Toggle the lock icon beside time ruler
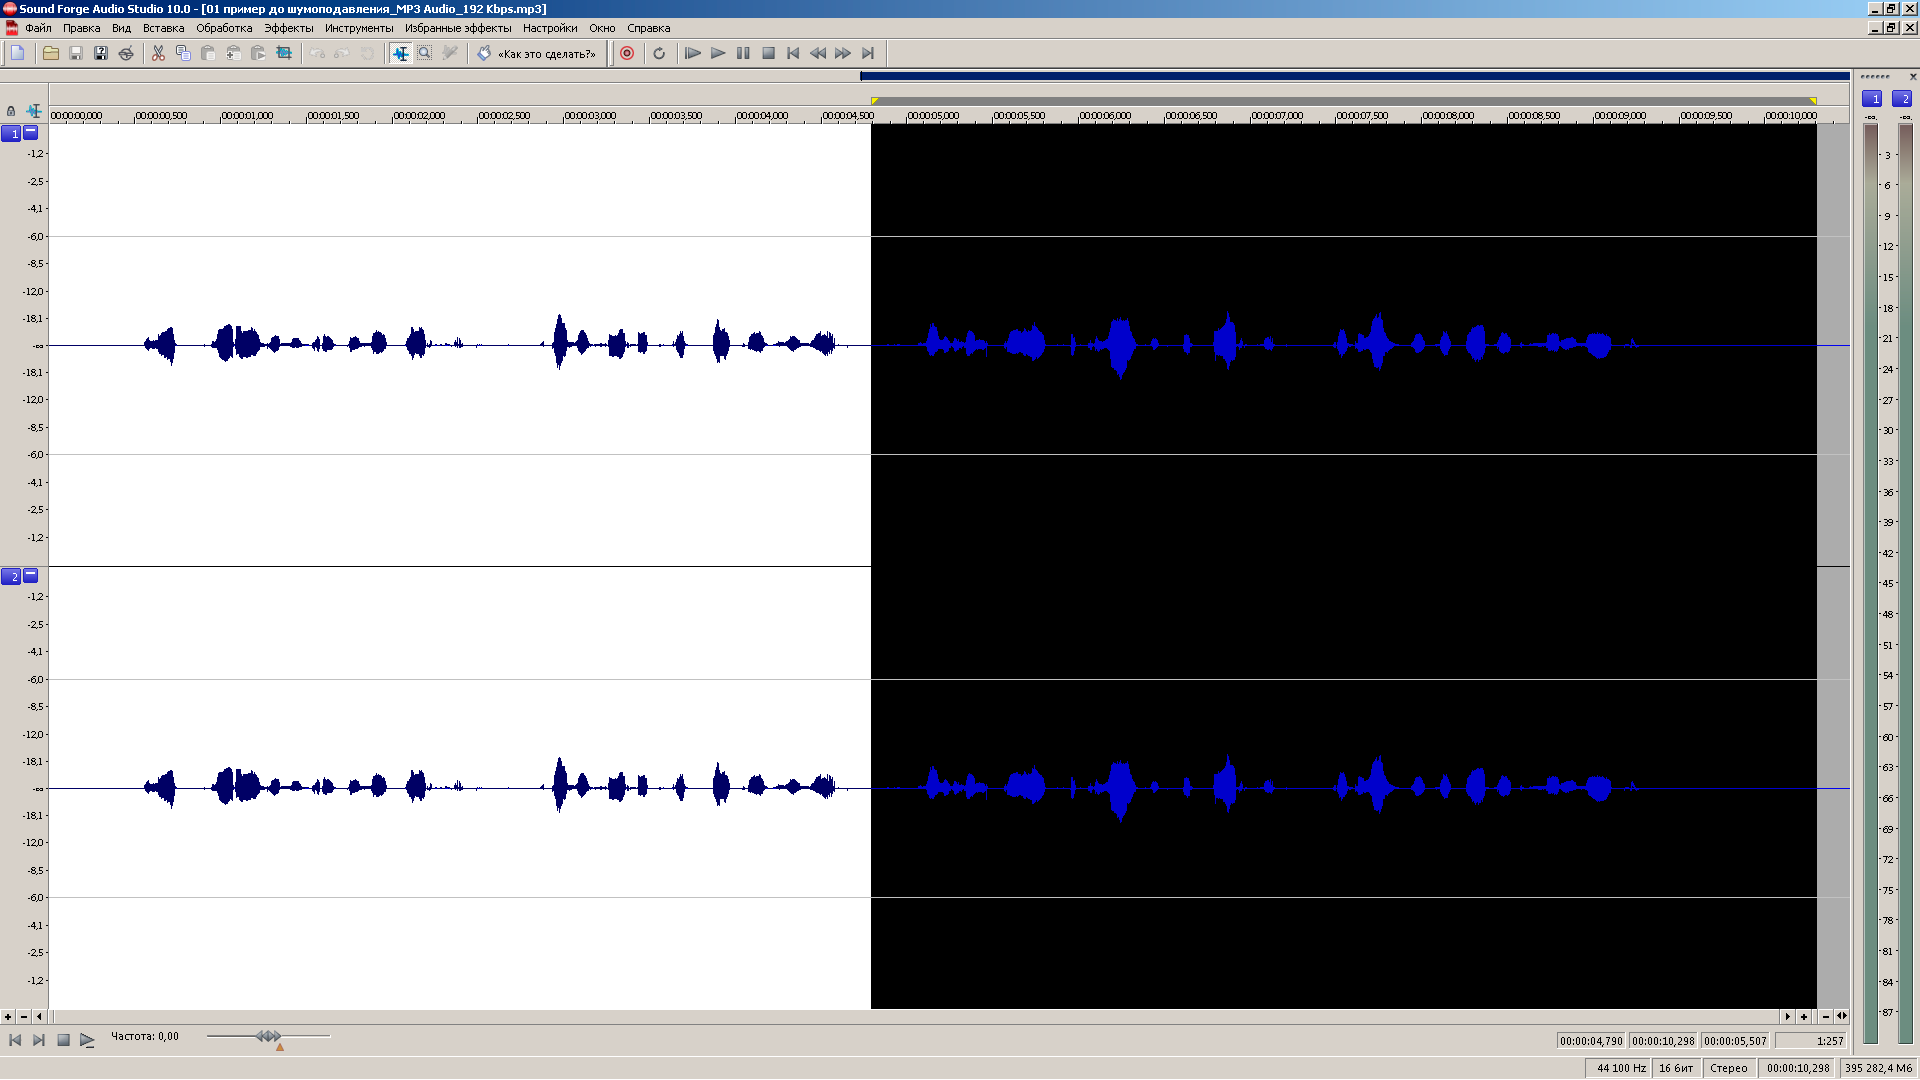1920x1080 pixels. 11,111
